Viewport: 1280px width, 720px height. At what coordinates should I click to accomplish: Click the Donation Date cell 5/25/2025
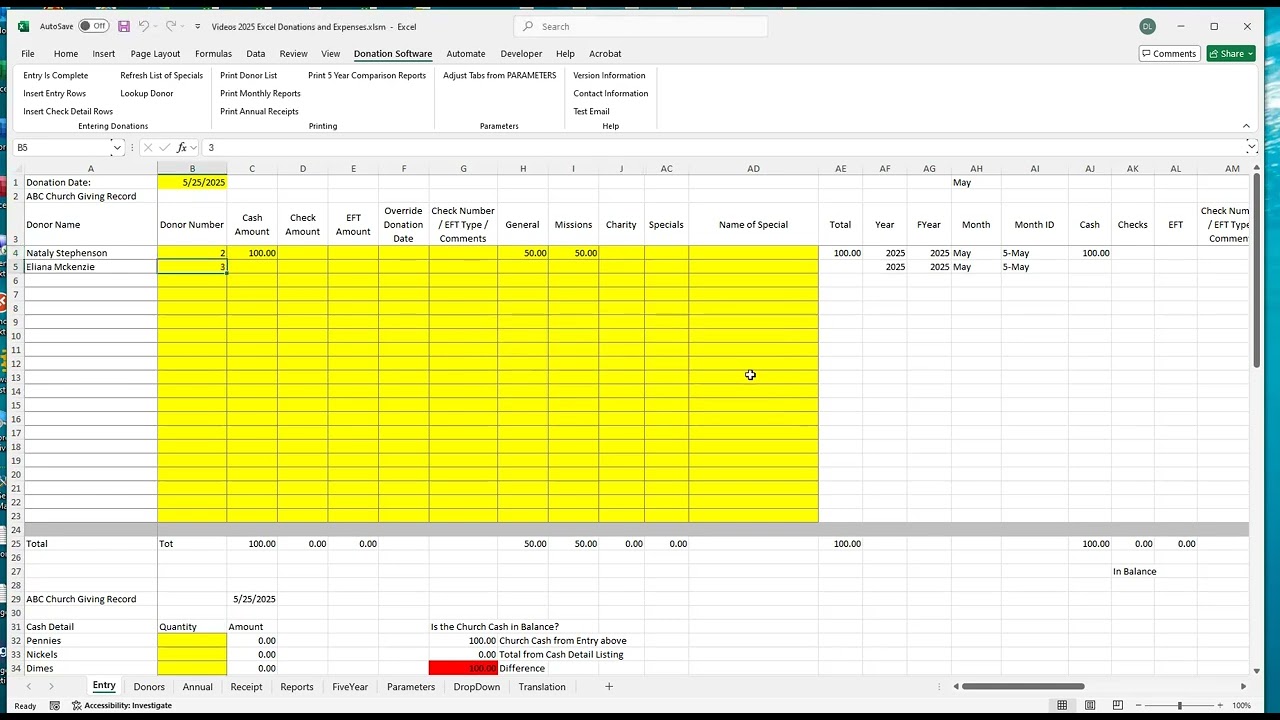pyautogui.click(x=192, y=183)
